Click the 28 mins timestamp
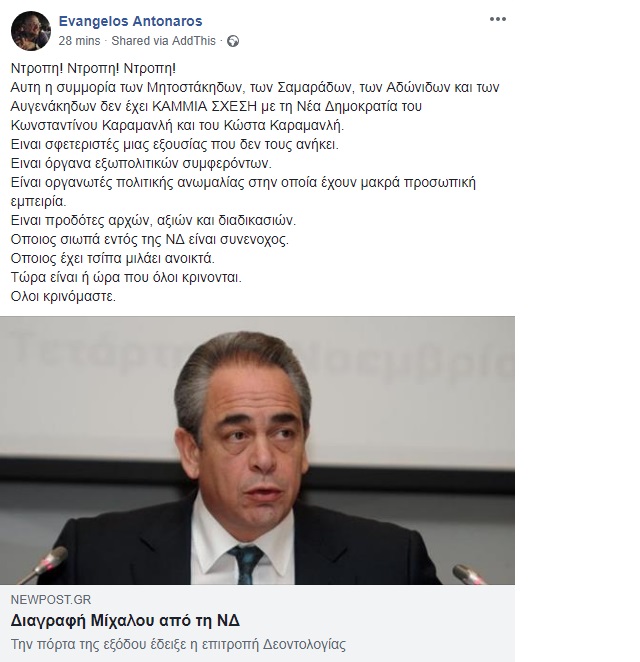 click(x=79, y=41)
